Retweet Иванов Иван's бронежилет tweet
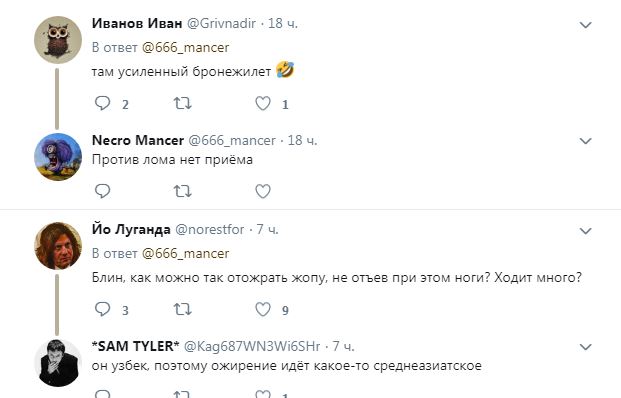Screen dimensions: 621x398 (183, 104)
